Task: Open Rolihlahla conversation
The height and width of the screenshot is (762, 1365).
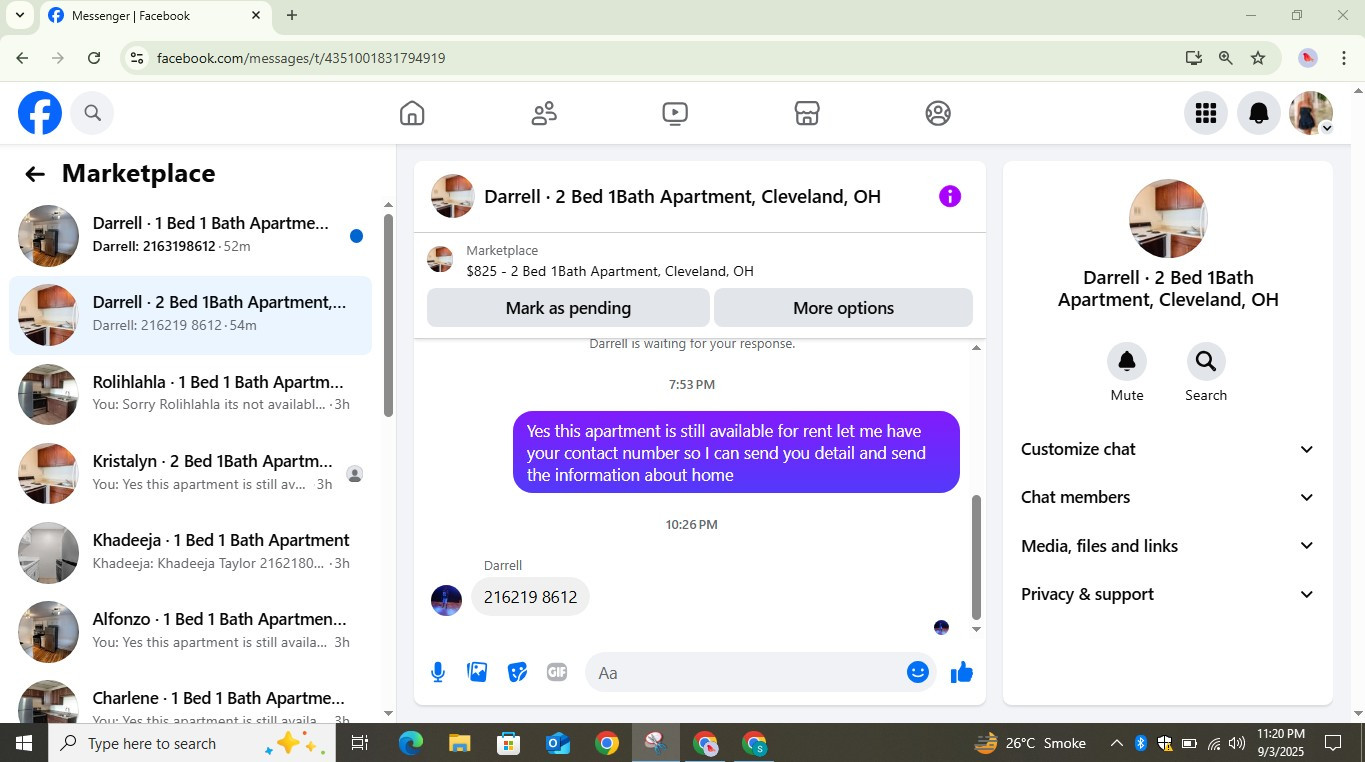Action: tap(190, 394)
